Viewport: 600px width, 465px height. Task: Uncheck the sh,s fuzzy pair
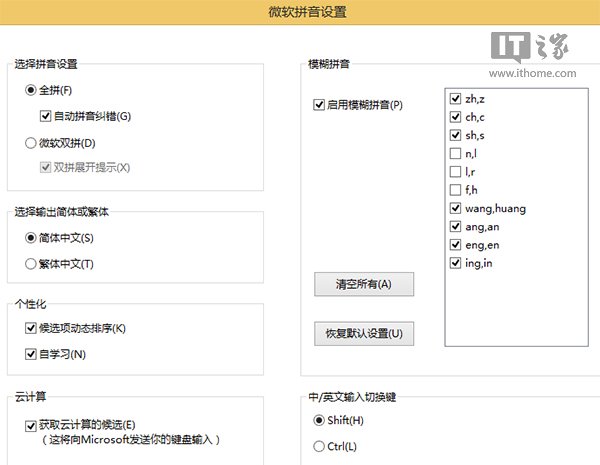tap(456, 136)
